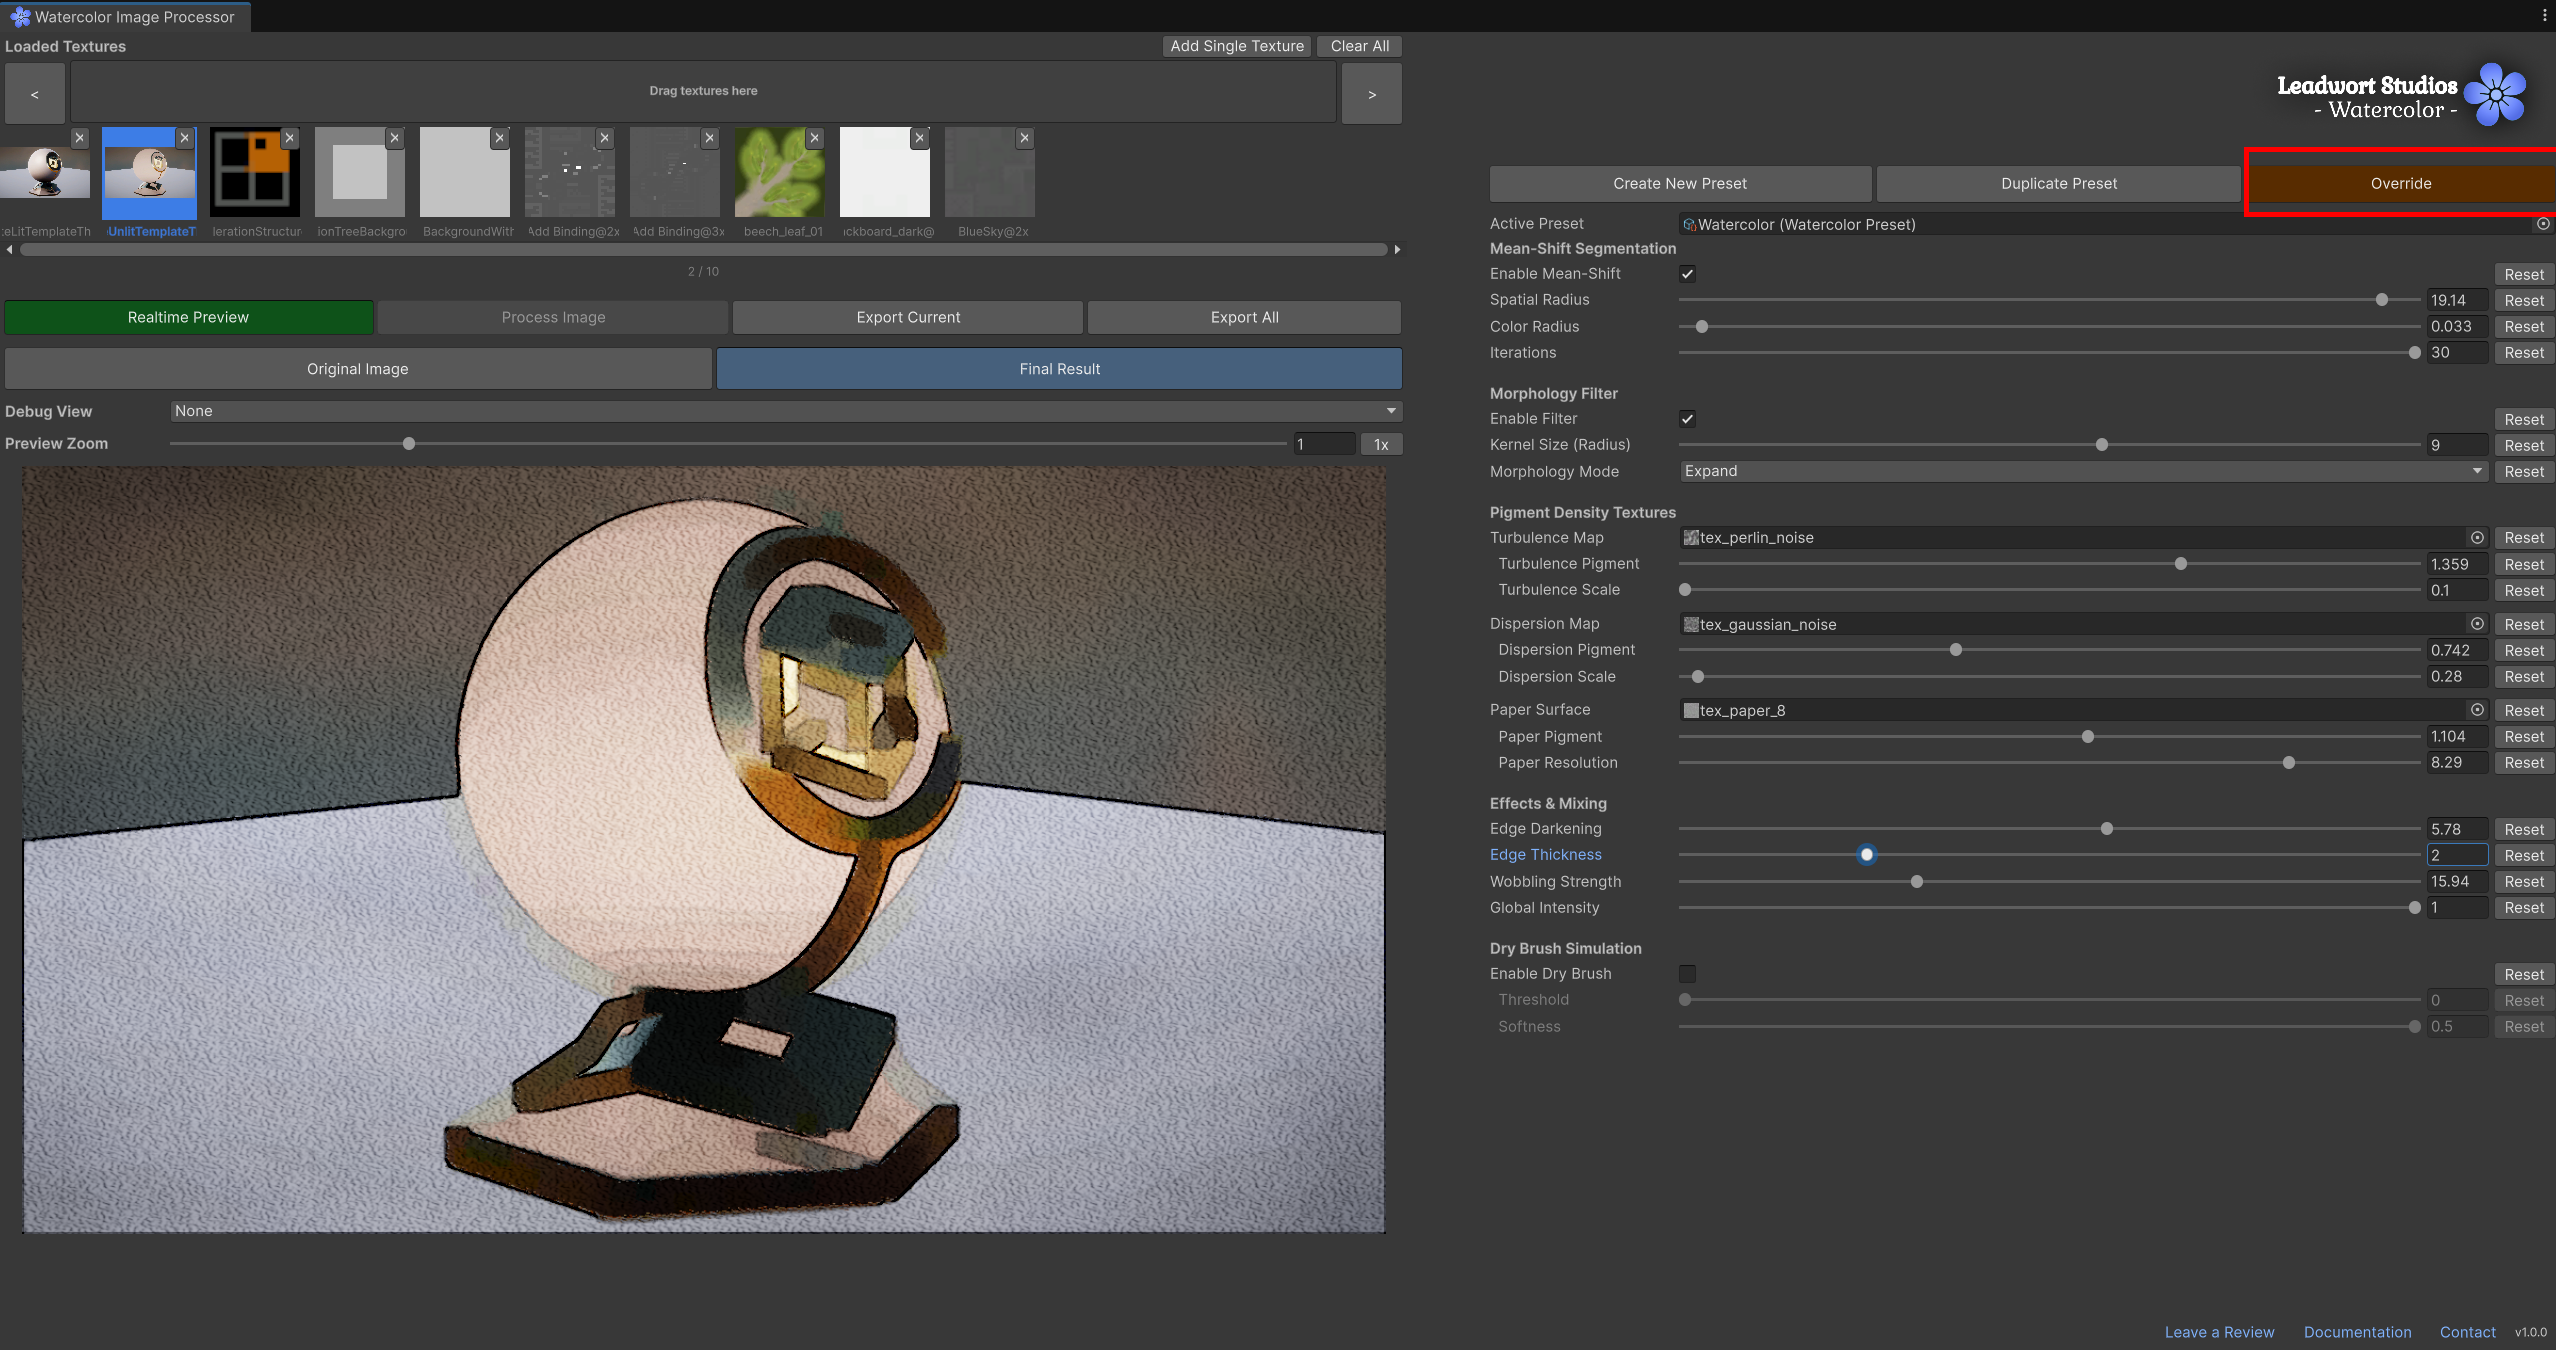Click the Preview Zoom value field
The width and height of the screenshot is (2556, 1350).
click(x=1325, y=444)
